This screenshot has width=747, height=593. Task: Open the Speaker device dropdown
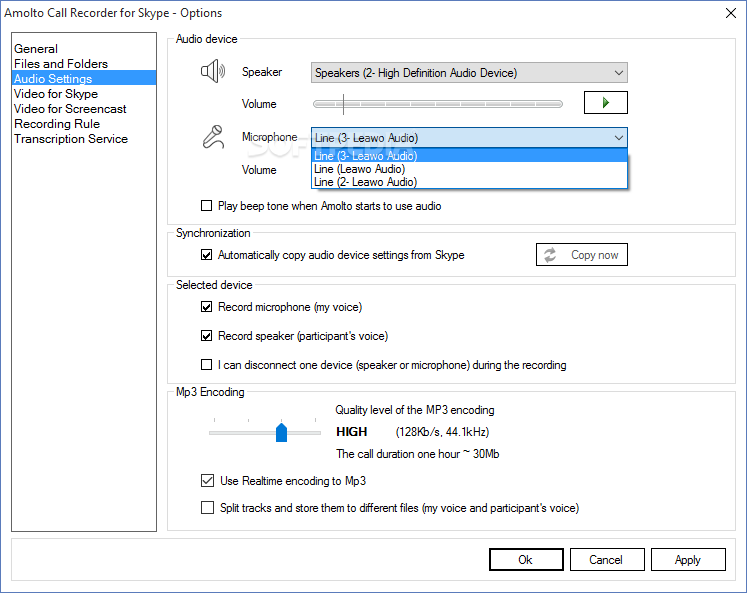point(469,73)
